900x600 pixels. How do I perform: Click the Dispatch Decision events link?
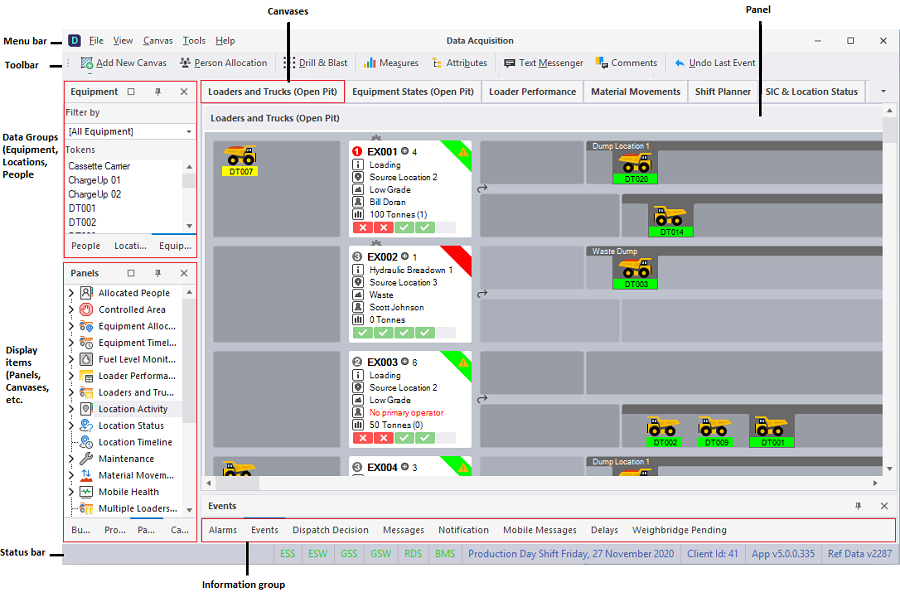click(x=330, y=530)
